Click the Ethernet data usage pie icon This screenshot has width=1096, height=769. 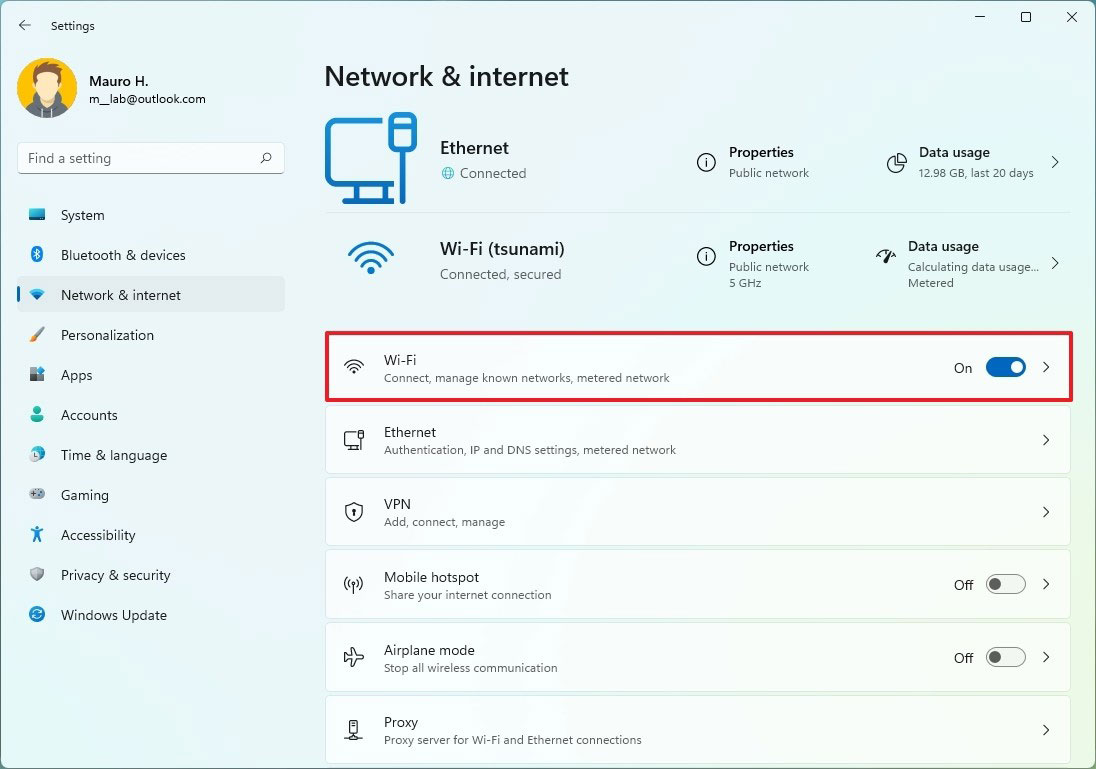point(896,163)
